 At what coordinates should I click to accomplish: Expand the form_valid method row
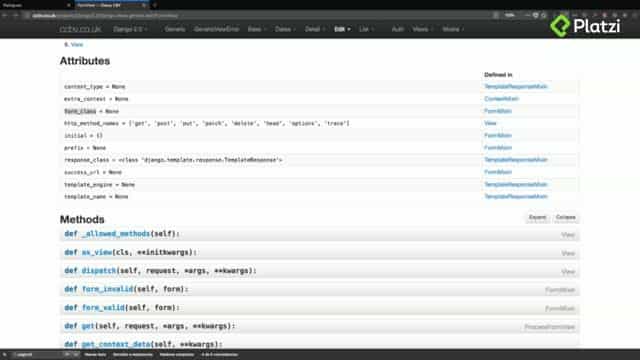coord(319,308)
